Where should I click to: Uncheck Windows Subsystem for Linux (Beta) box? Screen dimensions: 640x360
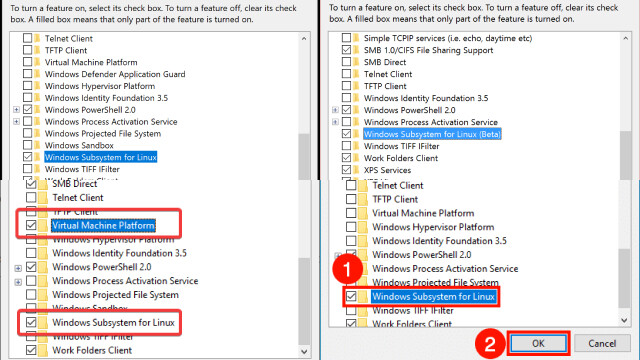coord(346,134)
